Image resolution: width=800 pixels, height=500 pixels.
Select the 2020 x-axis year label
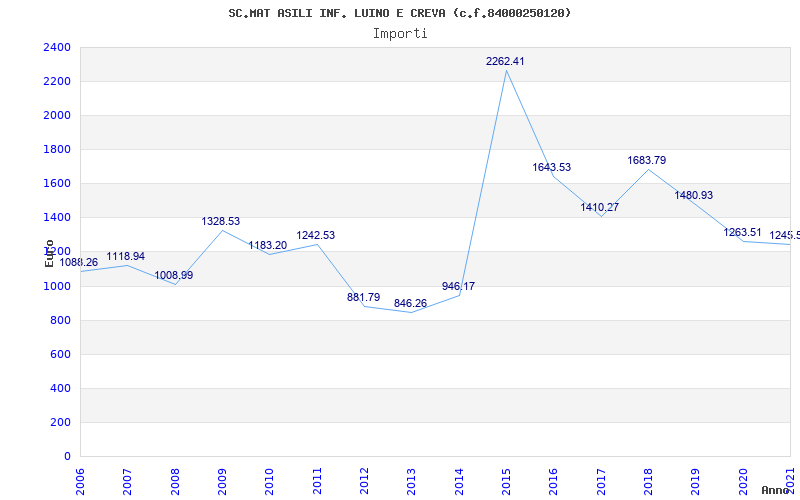pyautogui.click(x=743, y=481)
